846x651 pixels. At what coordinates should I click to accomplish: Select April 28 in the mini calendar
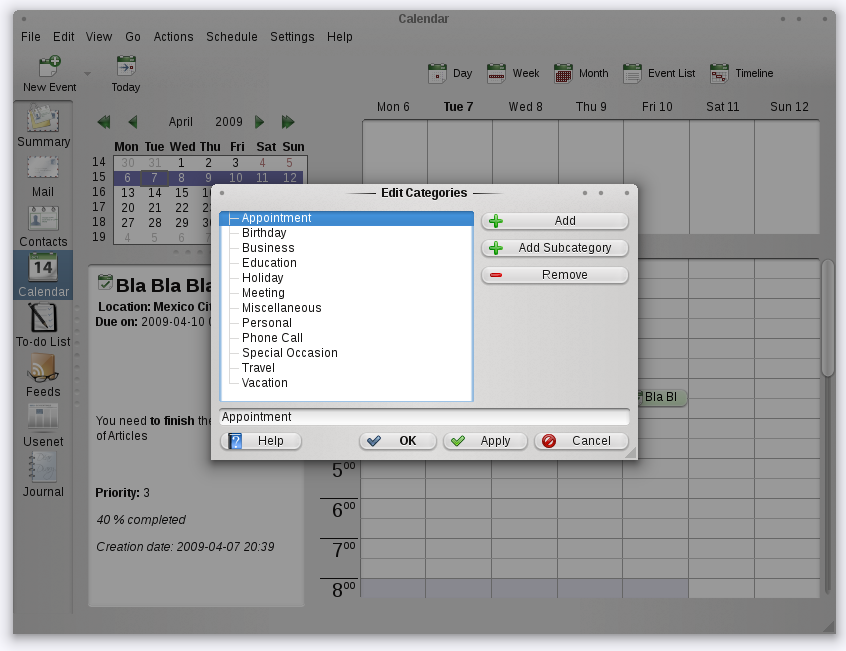pos(154,223)
